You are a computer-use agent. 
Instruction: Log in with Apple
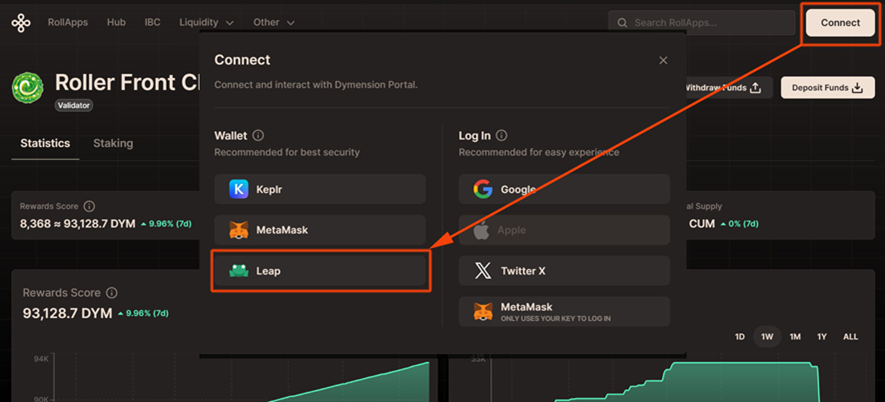(x=564, y=230)
